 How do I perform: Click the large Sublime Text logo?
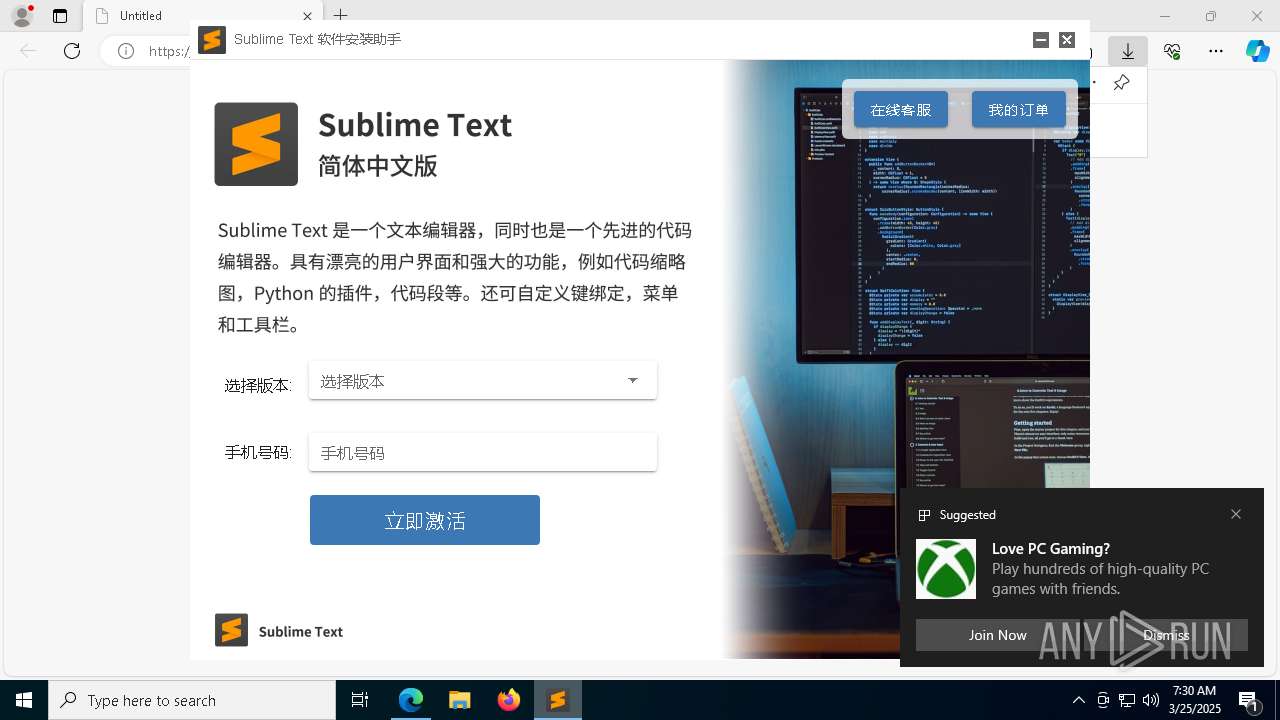tap(256, 144)
